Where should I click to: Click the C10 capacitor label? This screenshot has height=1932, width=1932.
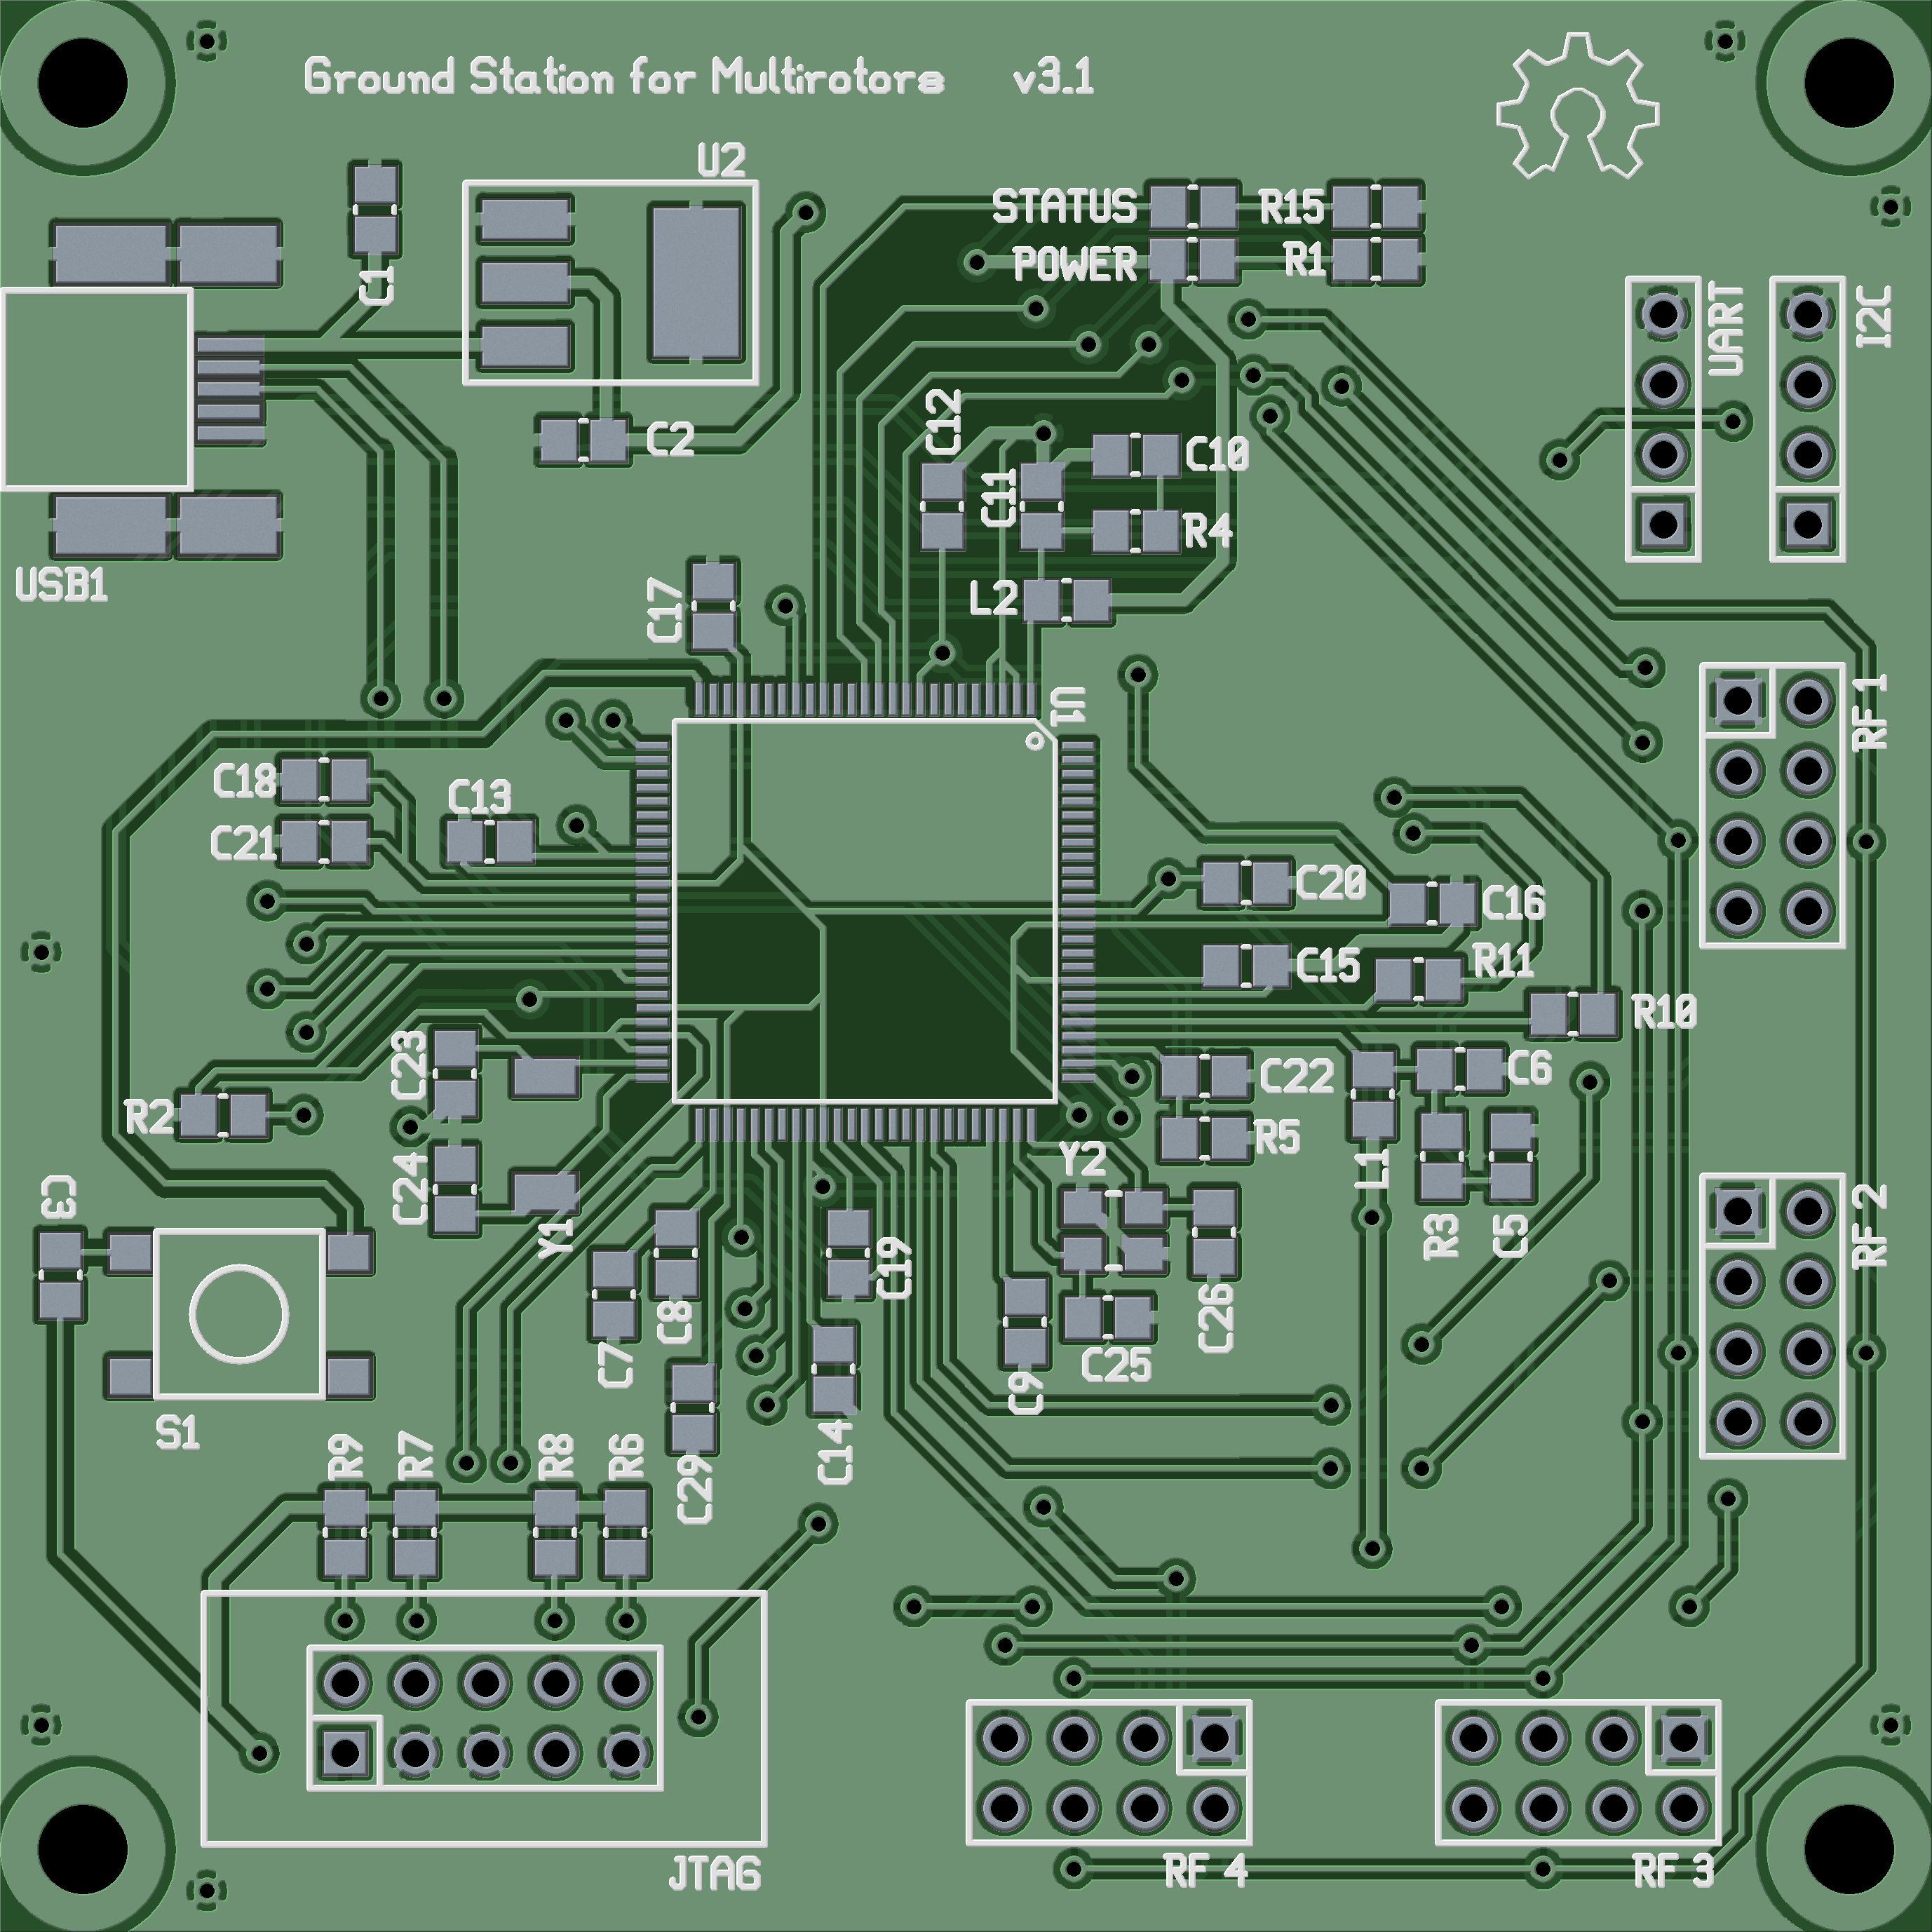pyautogui.click(x=1217, y=455)
